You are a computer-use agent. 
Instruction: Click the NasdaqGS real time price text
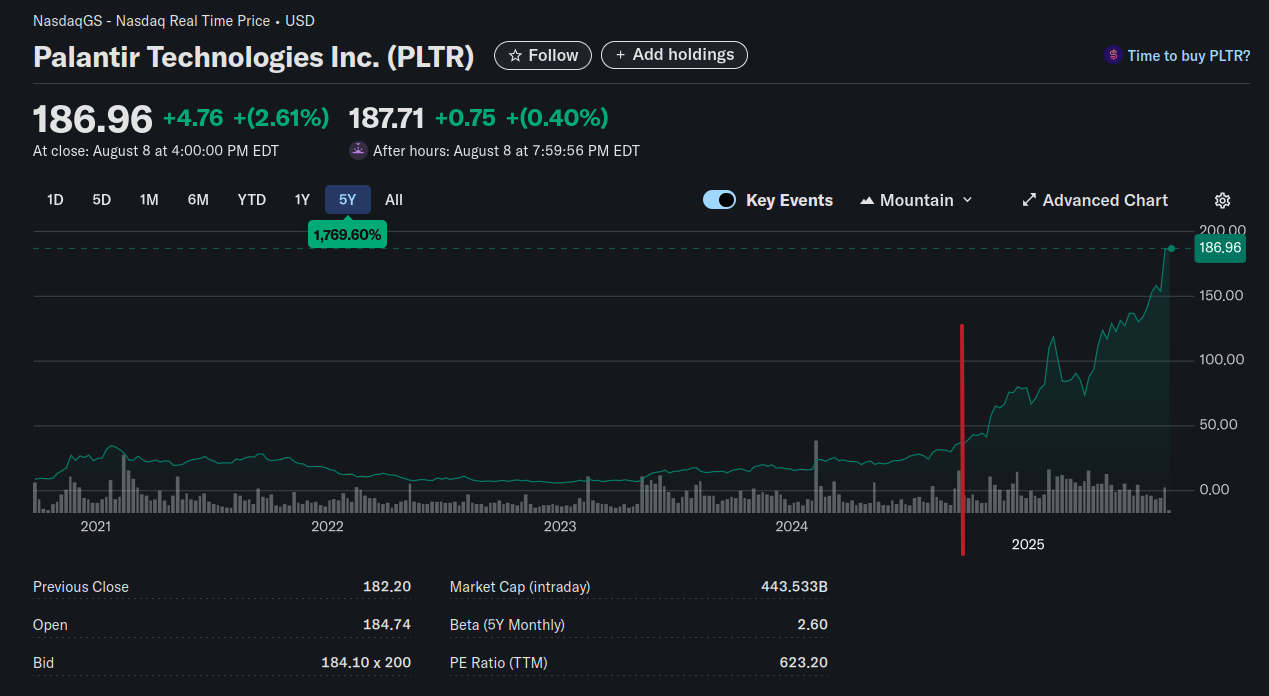click(174, 21)
